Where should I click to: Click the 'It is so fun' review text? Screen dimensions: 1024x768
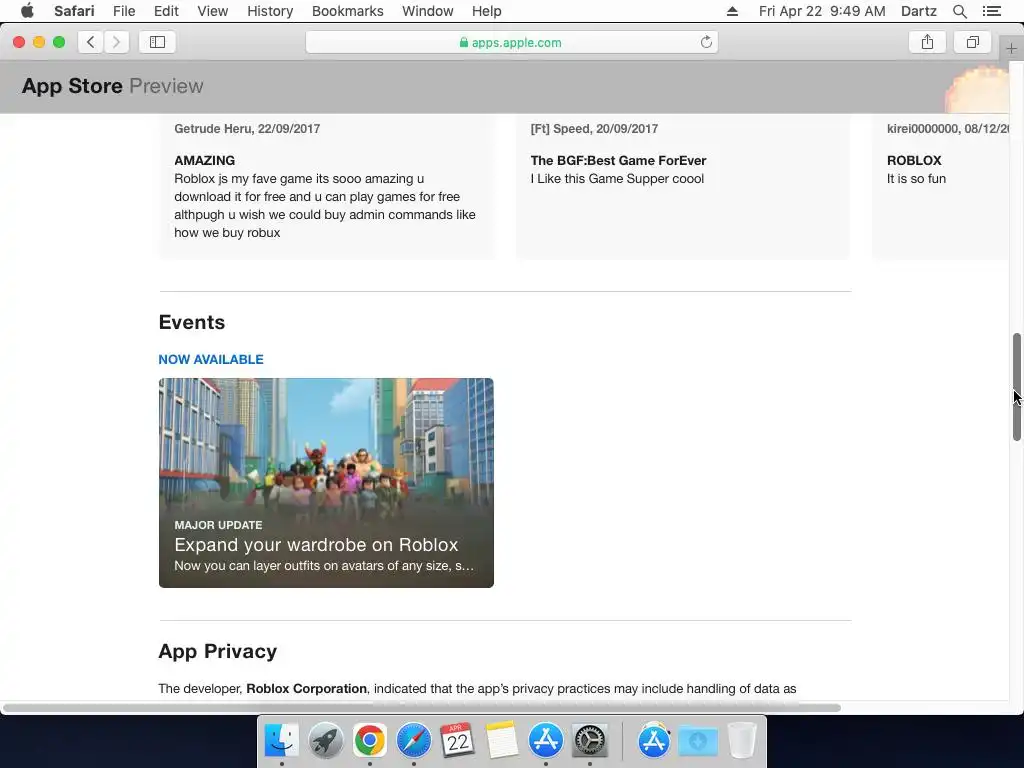coord(916,178)
